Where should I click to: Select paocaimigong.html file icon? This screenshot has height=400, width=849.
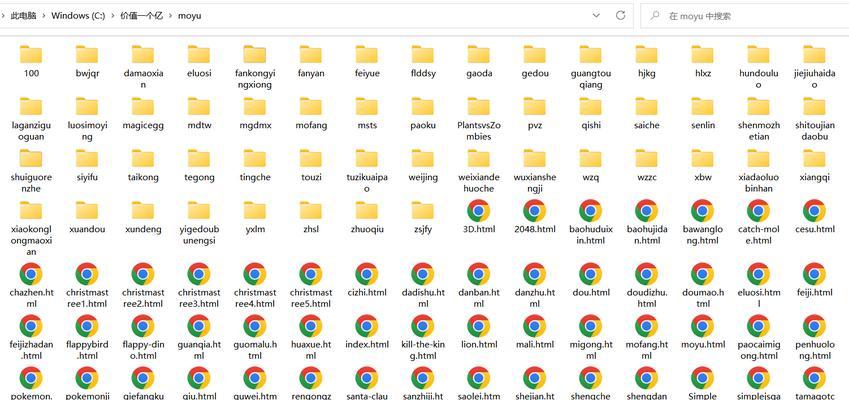coord(758,326)
